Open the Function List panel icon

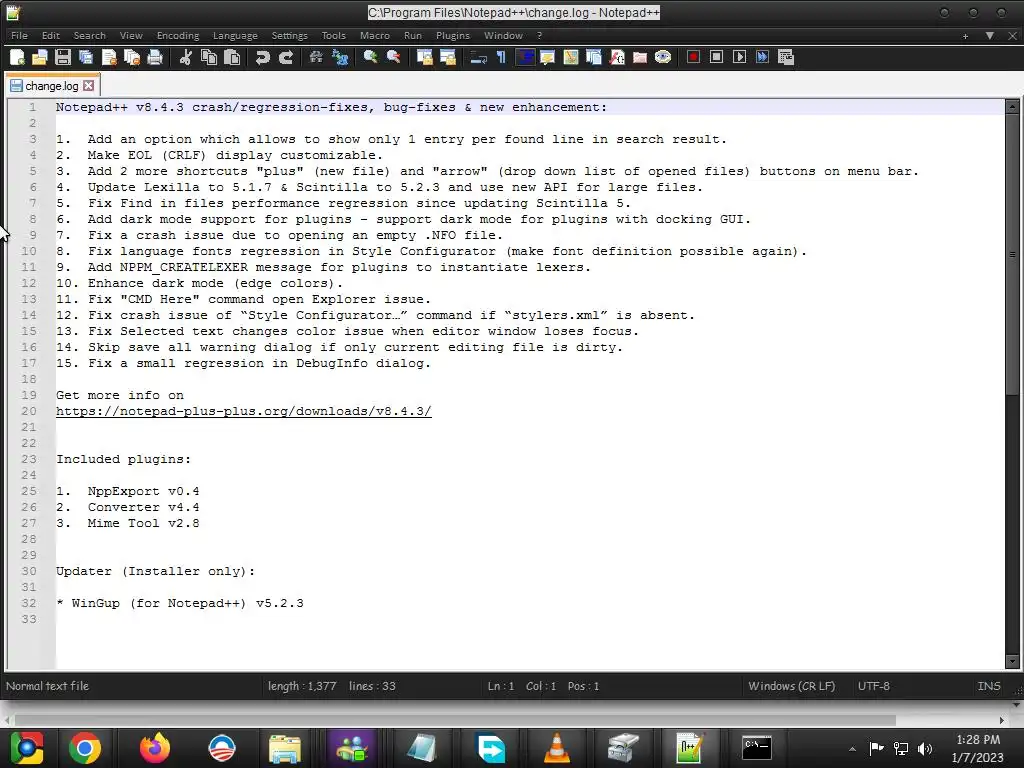point(617,57)
